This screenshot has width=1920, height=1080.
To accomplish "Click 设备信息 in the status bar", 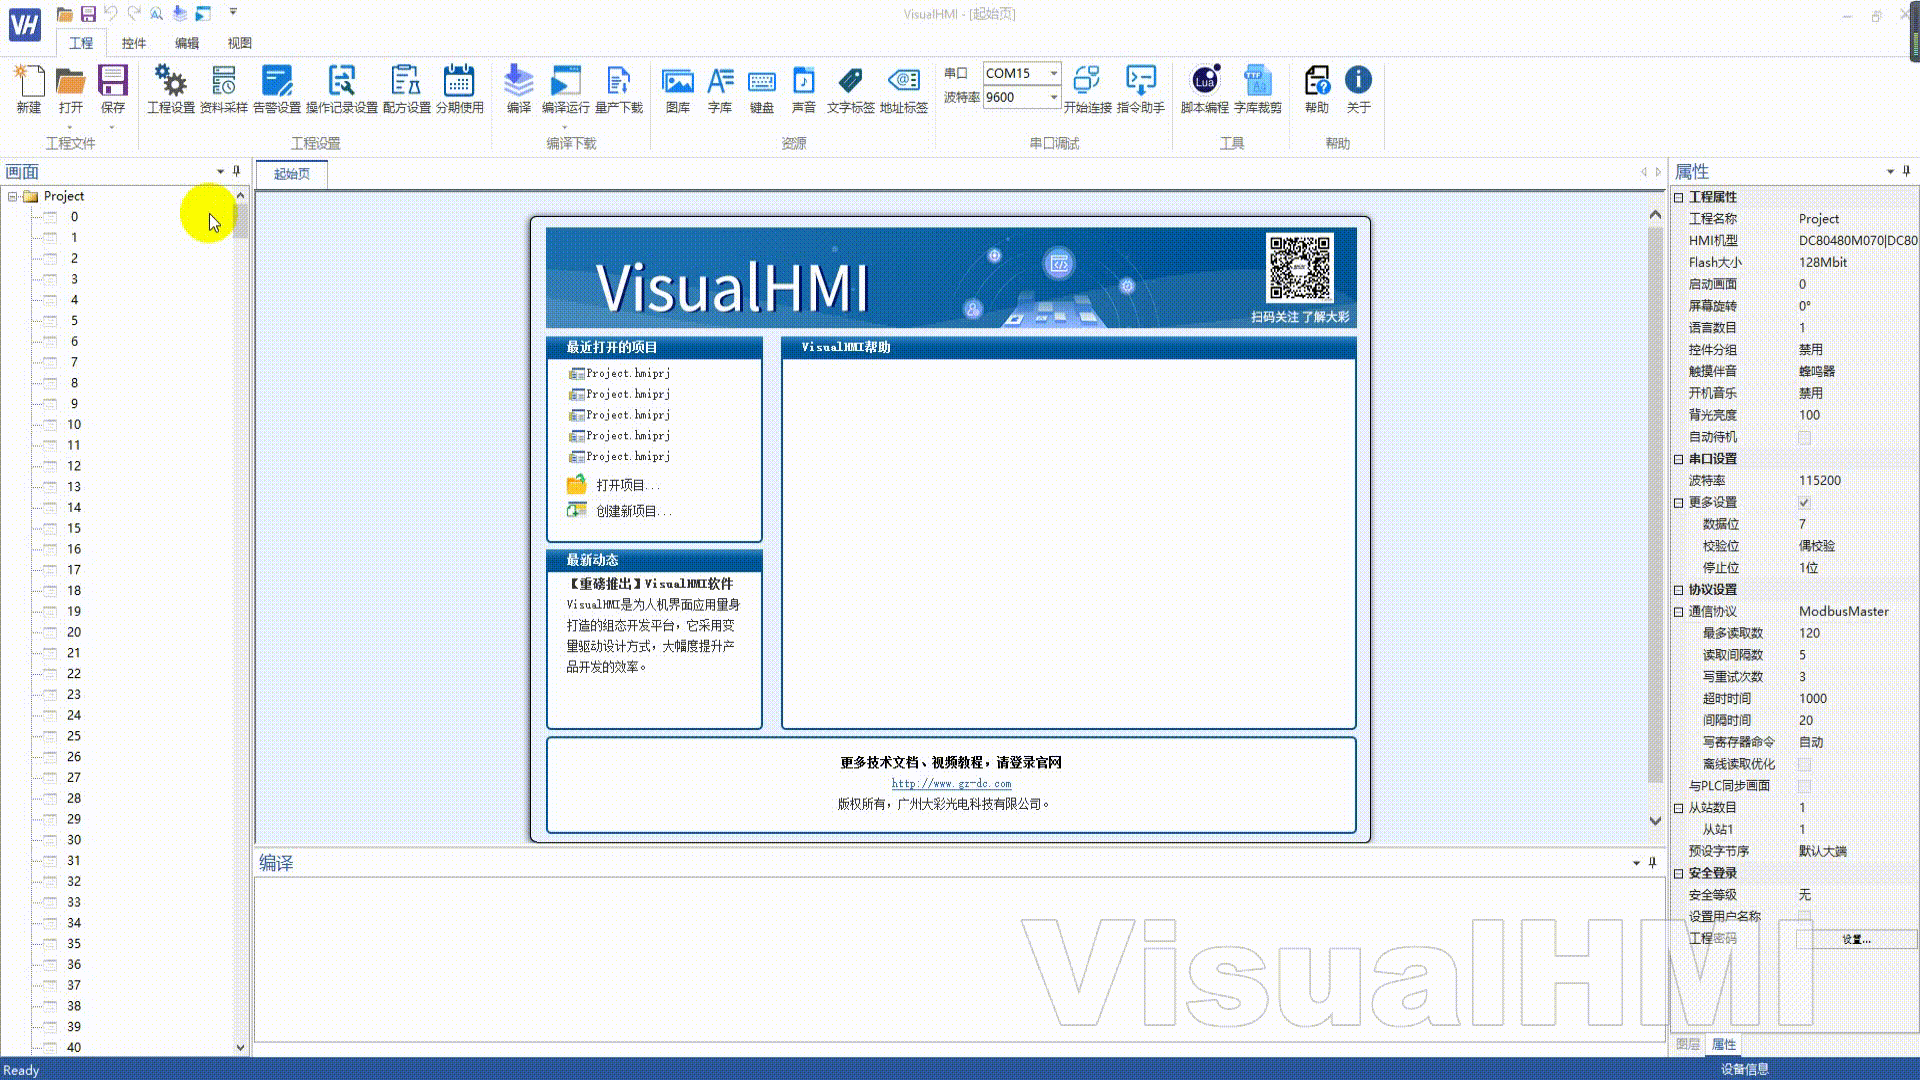I will click(1745, 1070).
